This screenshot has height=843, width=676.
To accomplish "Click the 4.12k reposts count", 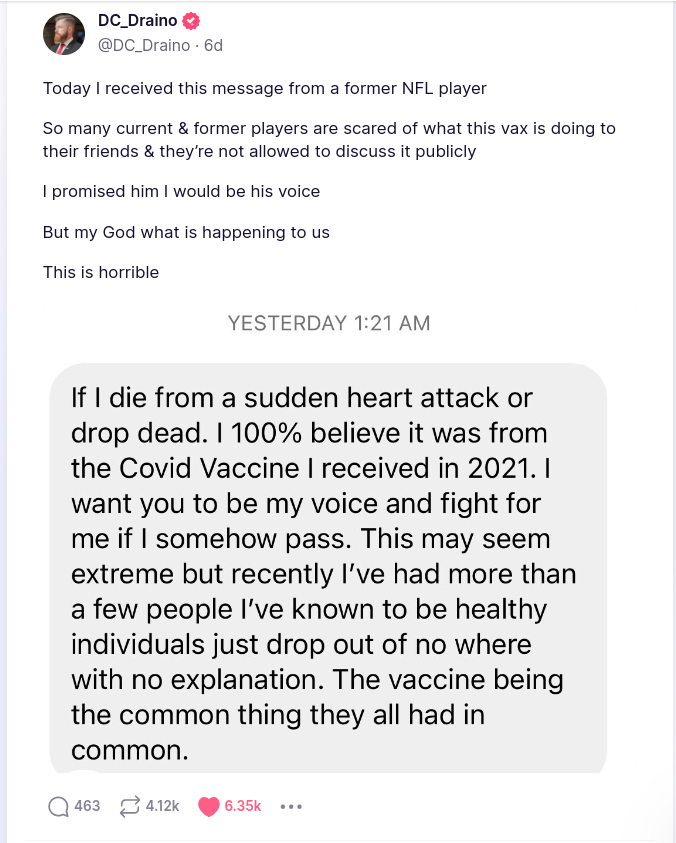I will (162, 806).
